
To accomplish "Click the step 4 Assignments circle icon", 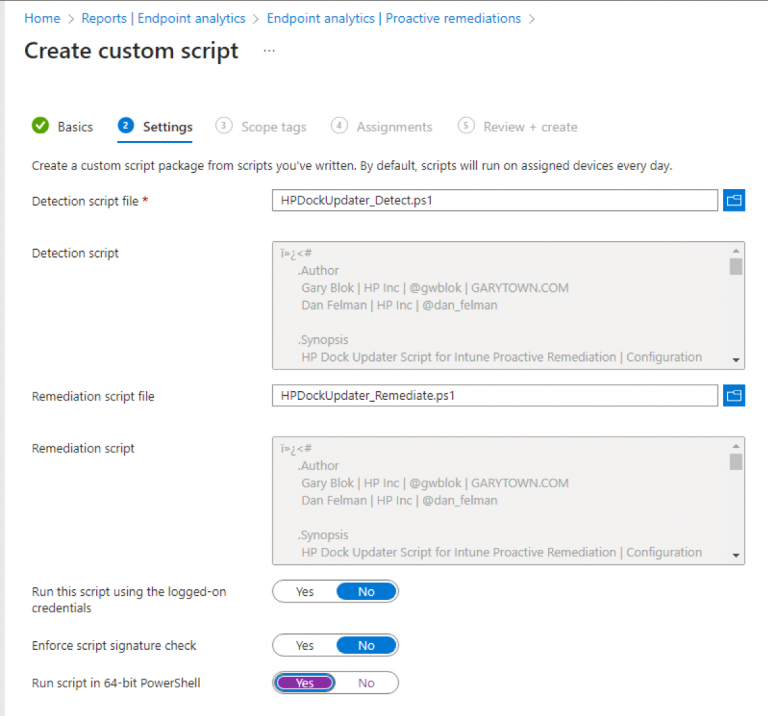I will click(340, 126).
